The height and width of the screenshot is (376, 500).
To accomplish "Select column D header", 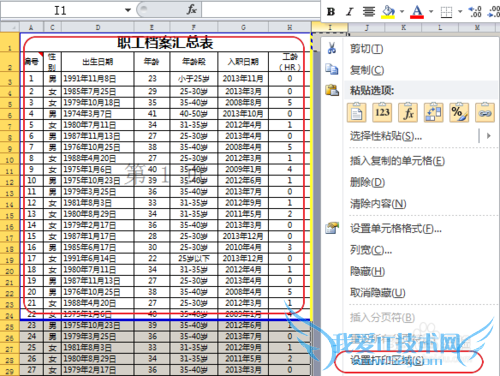I will point(98,27).
